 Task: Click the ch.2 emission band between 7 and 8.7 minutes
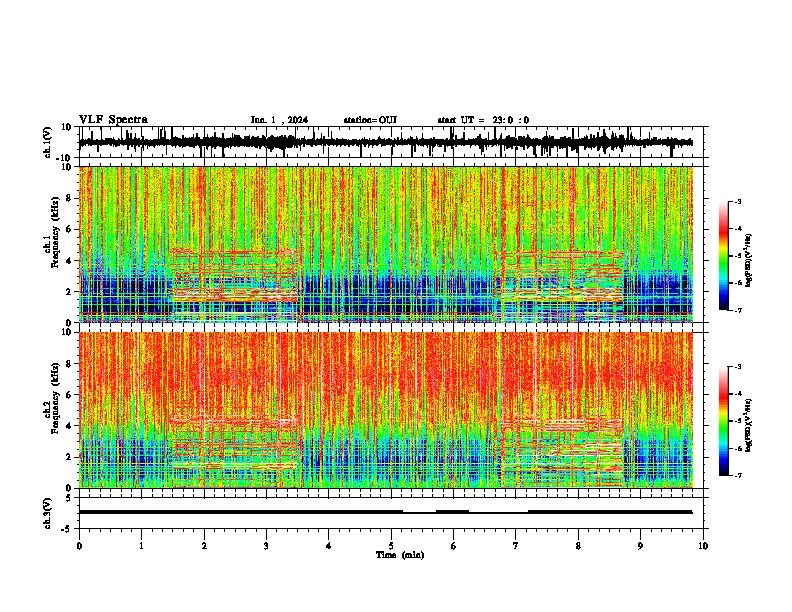[562, 452]
